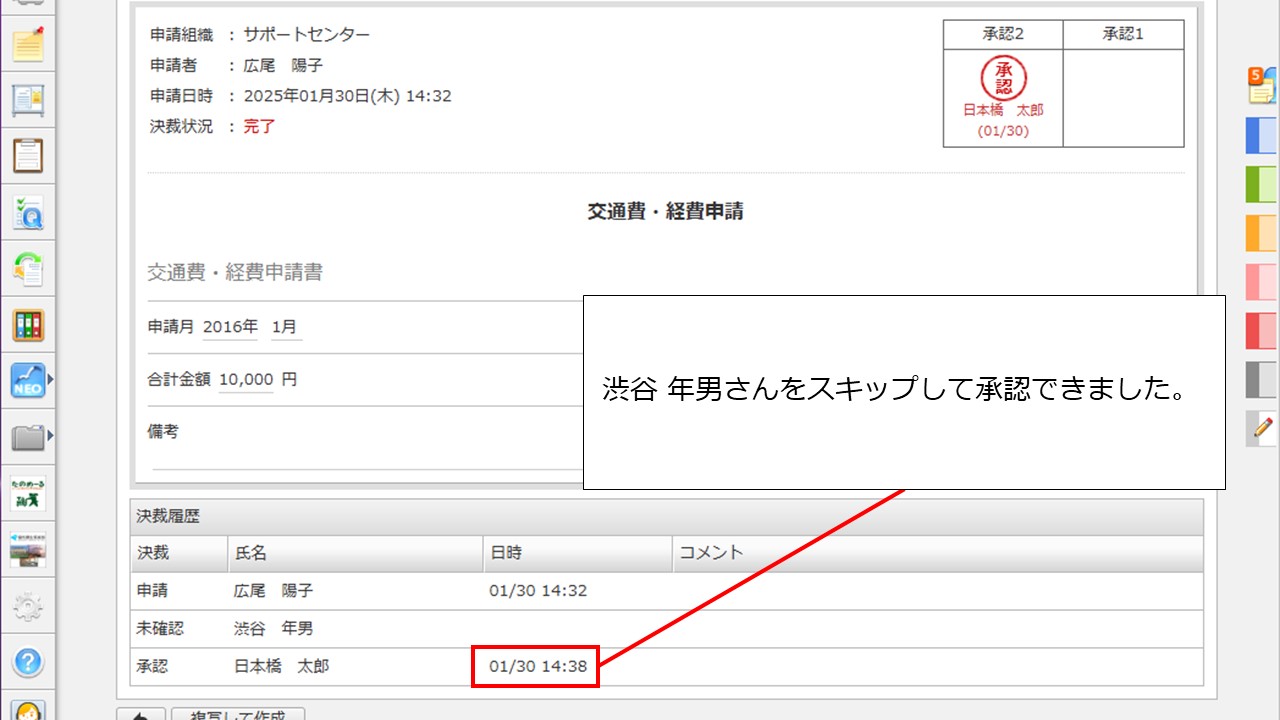Open the workflow document icon with green arrow
The width and height of the screenshot is (1280, 720).
pyautogui.click(x=28, y=268)
